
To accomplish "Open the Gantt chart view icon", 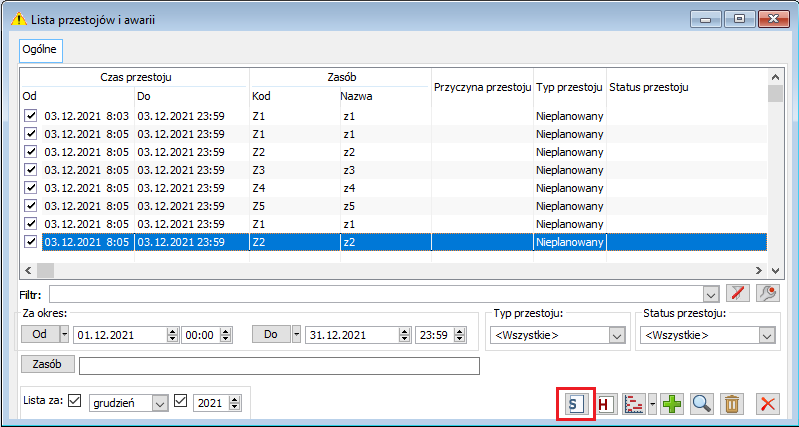I will (634, 405).
